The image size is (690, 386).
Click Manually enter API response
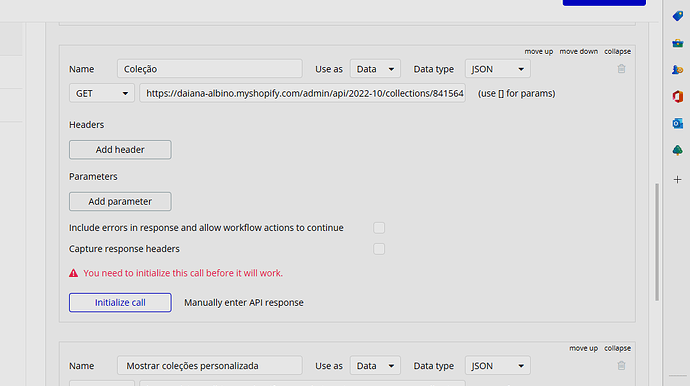click(x=244, y=302)
